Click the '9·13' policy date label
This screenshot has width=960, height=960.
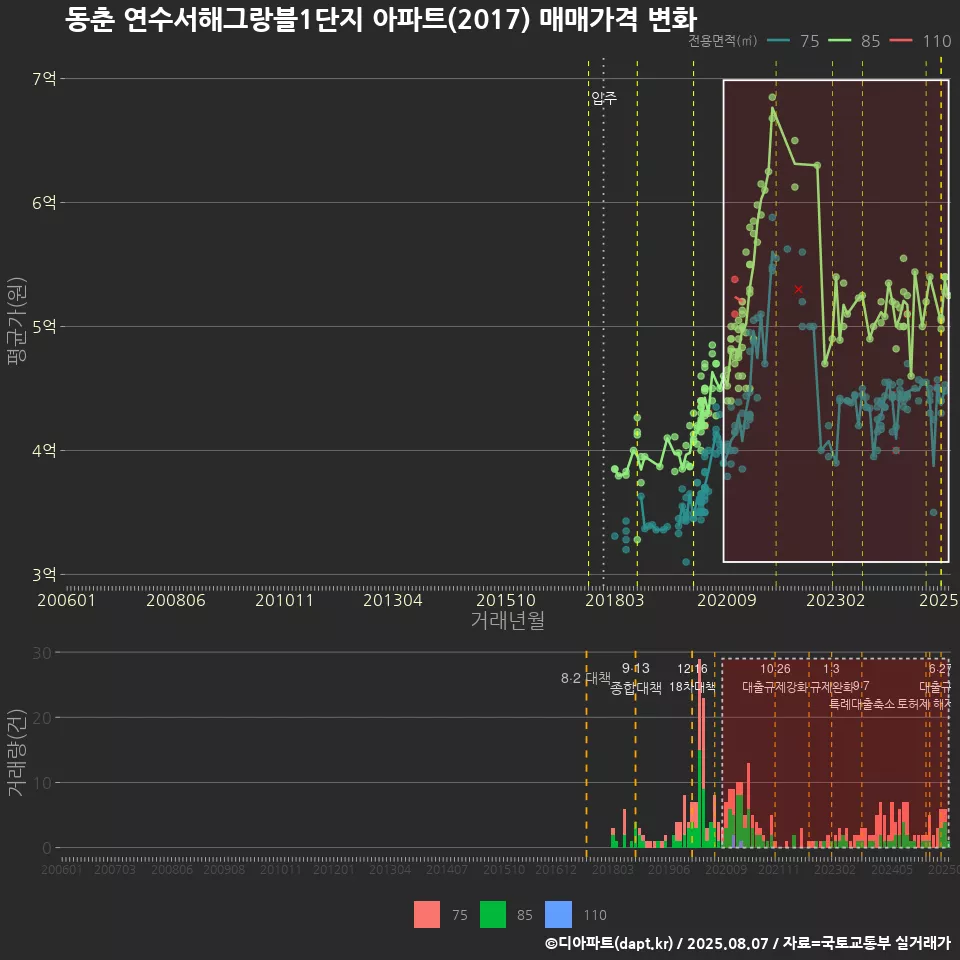click(x=636, y=668)
